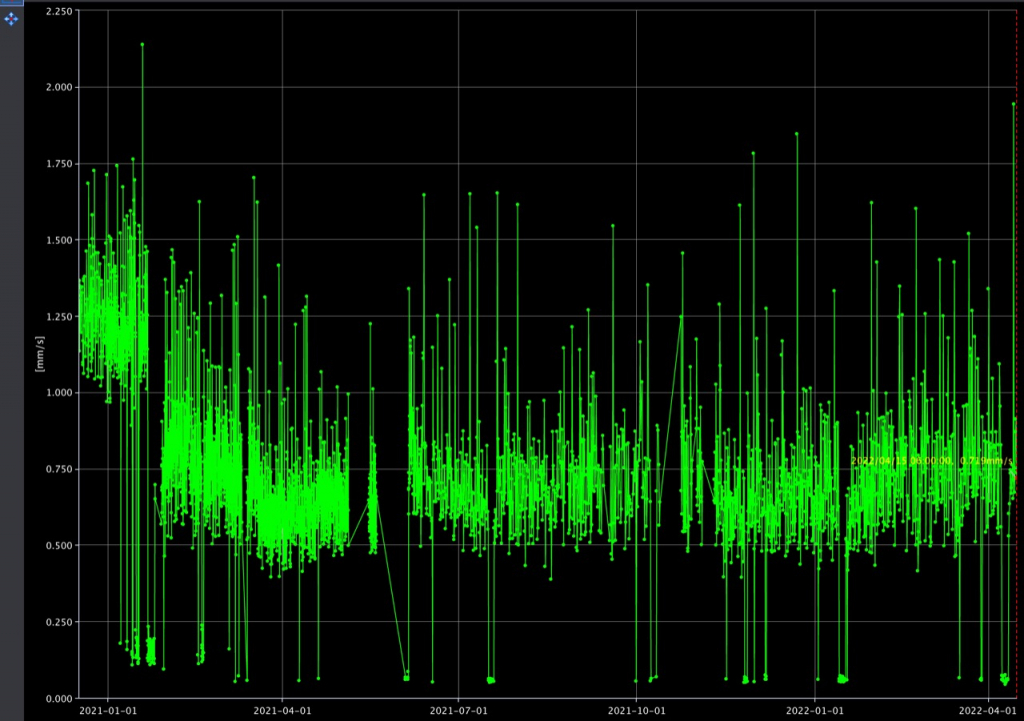Viewport: 1024px width, 721px height.
Task: Select the 2021-04-01 x-axis date label
Action: pyautogui.click(x=282, y=710)
